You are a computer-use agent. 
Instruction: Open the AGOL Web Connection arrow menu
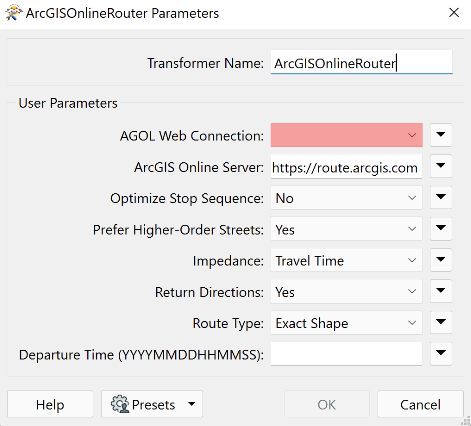pyautogui.click(x=441, y=135)
